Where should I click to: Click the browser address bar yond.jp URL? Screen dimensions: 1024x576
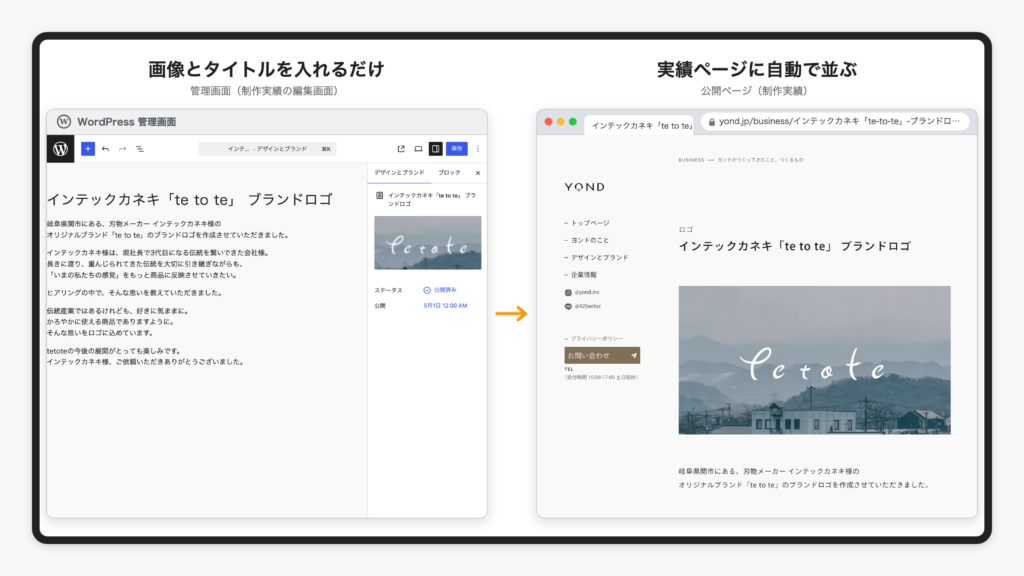point(835,121)
